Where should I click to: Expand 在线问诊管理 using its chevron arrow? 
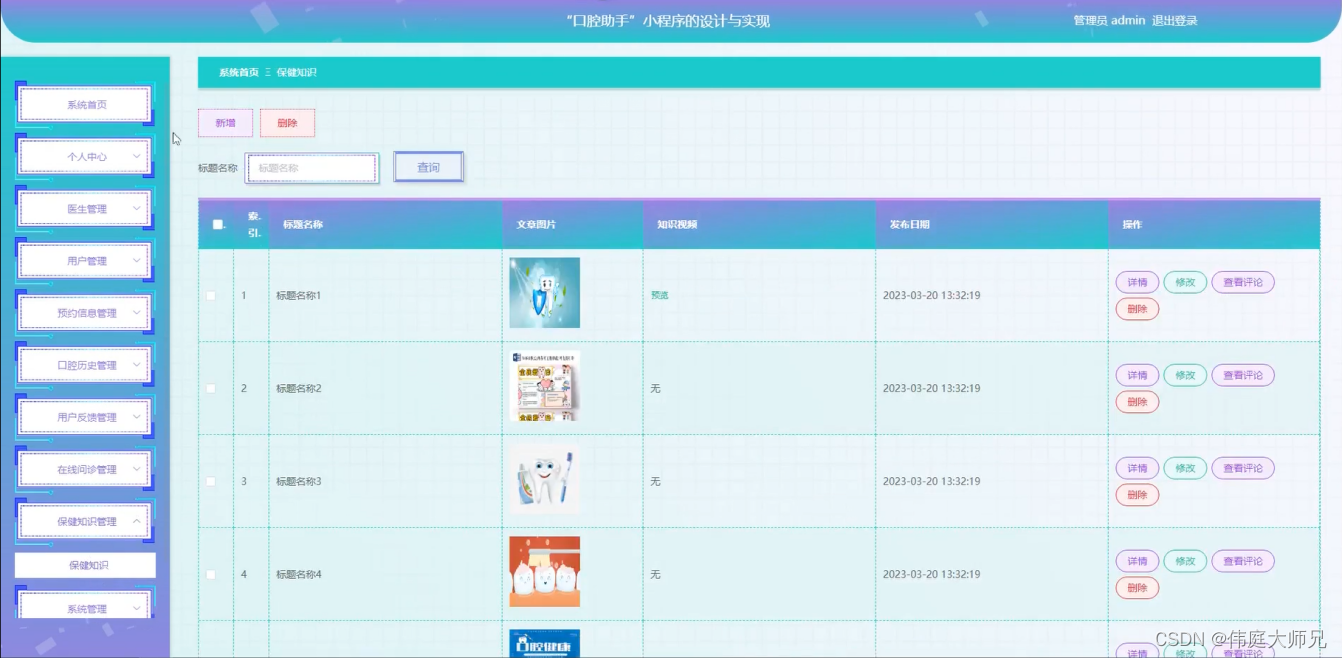[137, 469]
